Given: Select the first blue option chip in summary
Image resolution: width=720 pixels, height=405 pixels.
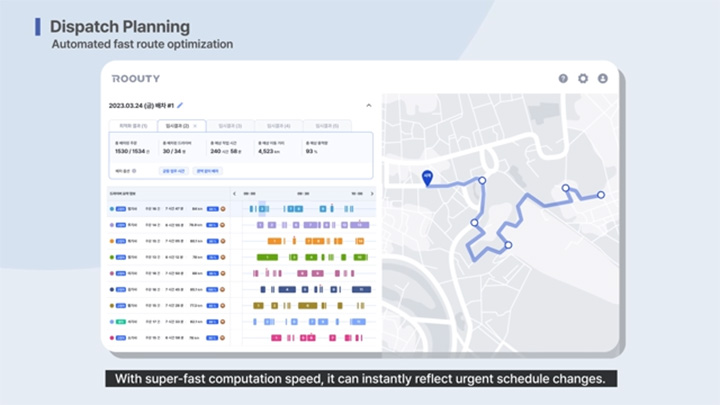Looking at the screenshot, I should click(174, 171).
